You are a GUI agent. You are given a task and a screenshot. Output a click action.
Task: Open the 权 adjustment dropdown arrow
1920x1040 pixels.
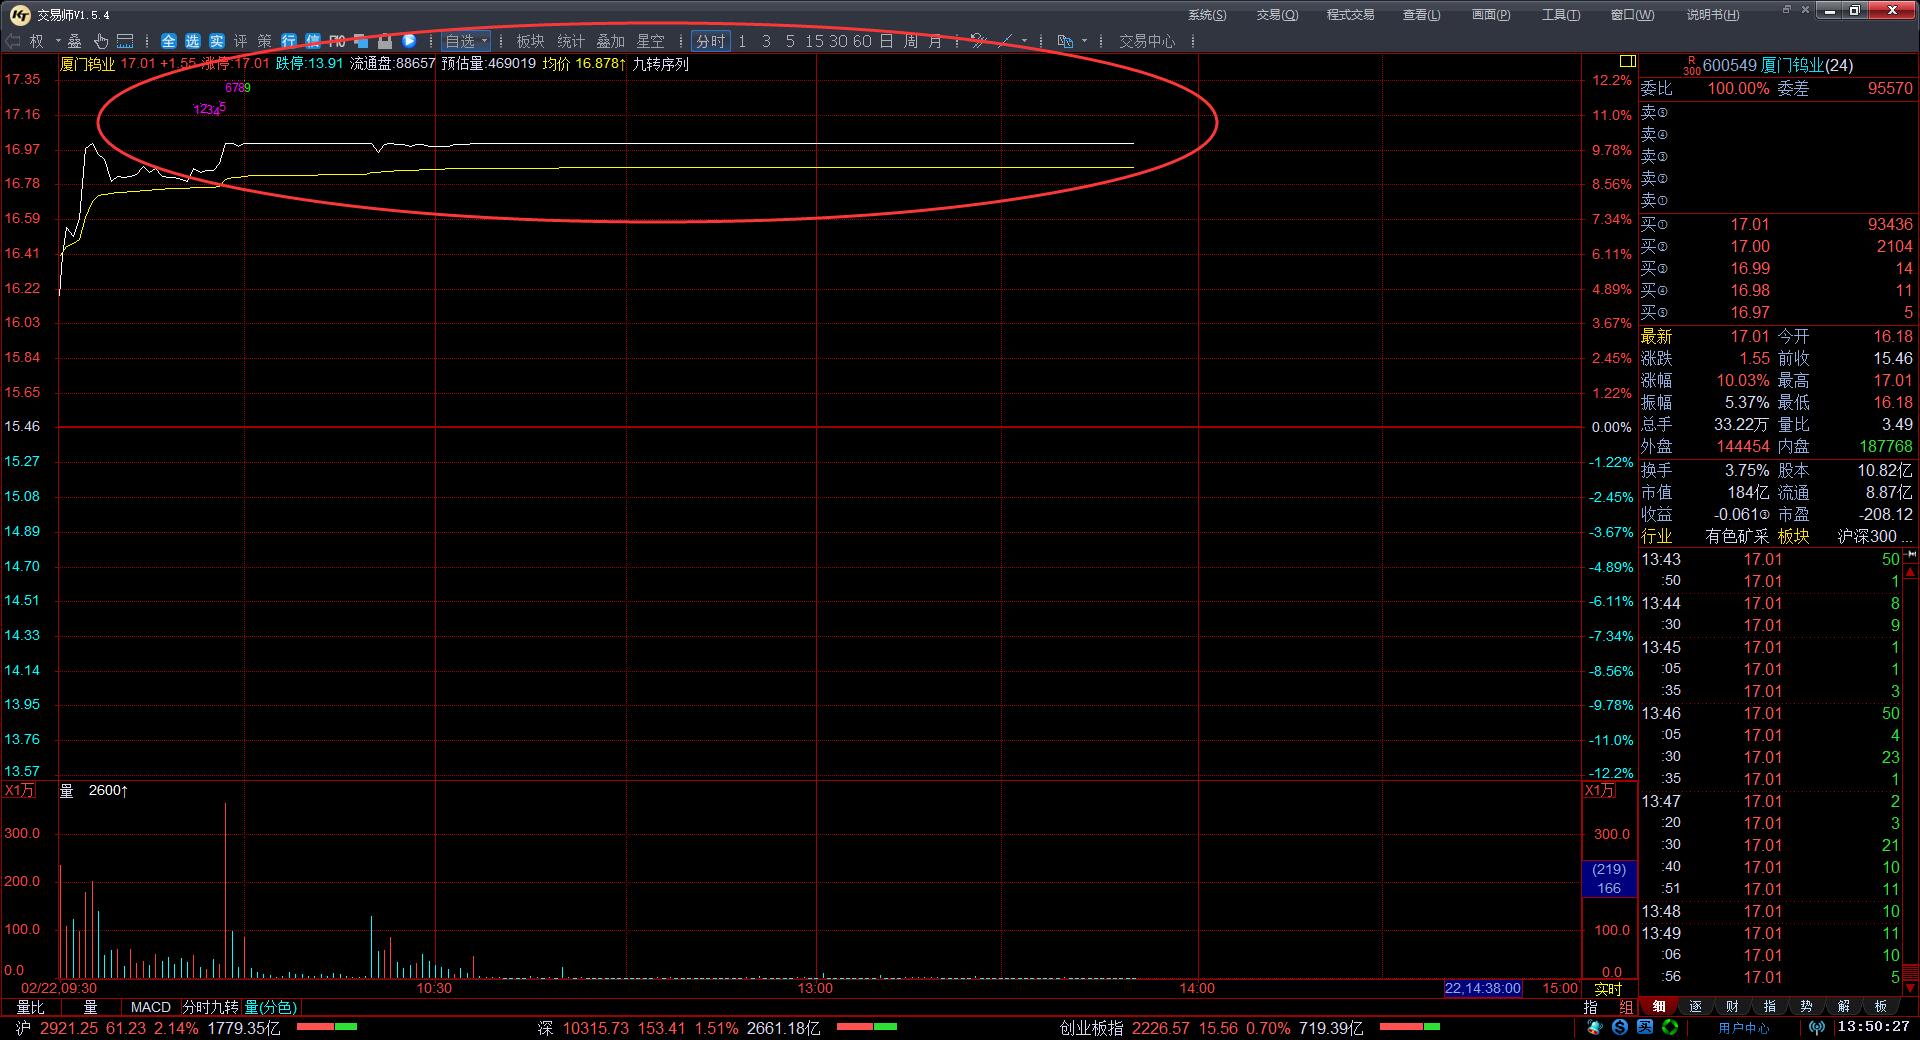58,41
